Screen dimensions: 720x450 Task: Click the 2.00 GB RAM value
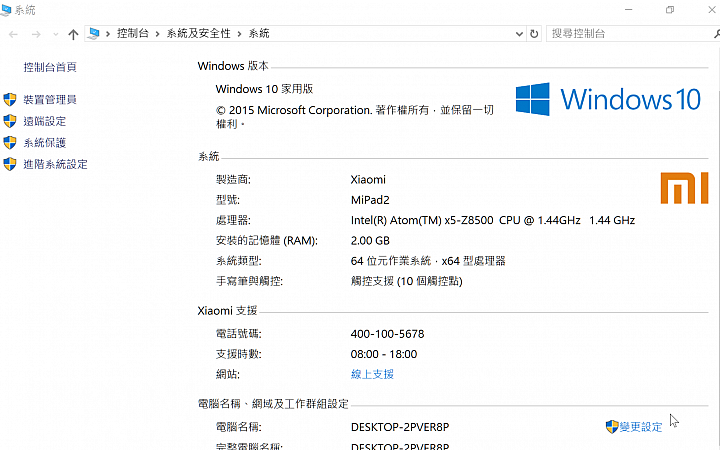coord(370,241)
